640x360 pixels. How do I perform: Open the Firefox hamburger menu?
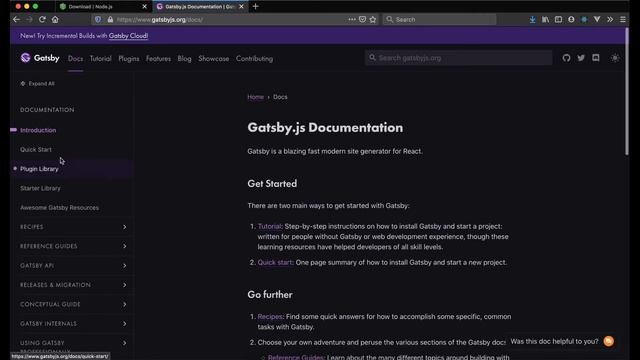623,19
